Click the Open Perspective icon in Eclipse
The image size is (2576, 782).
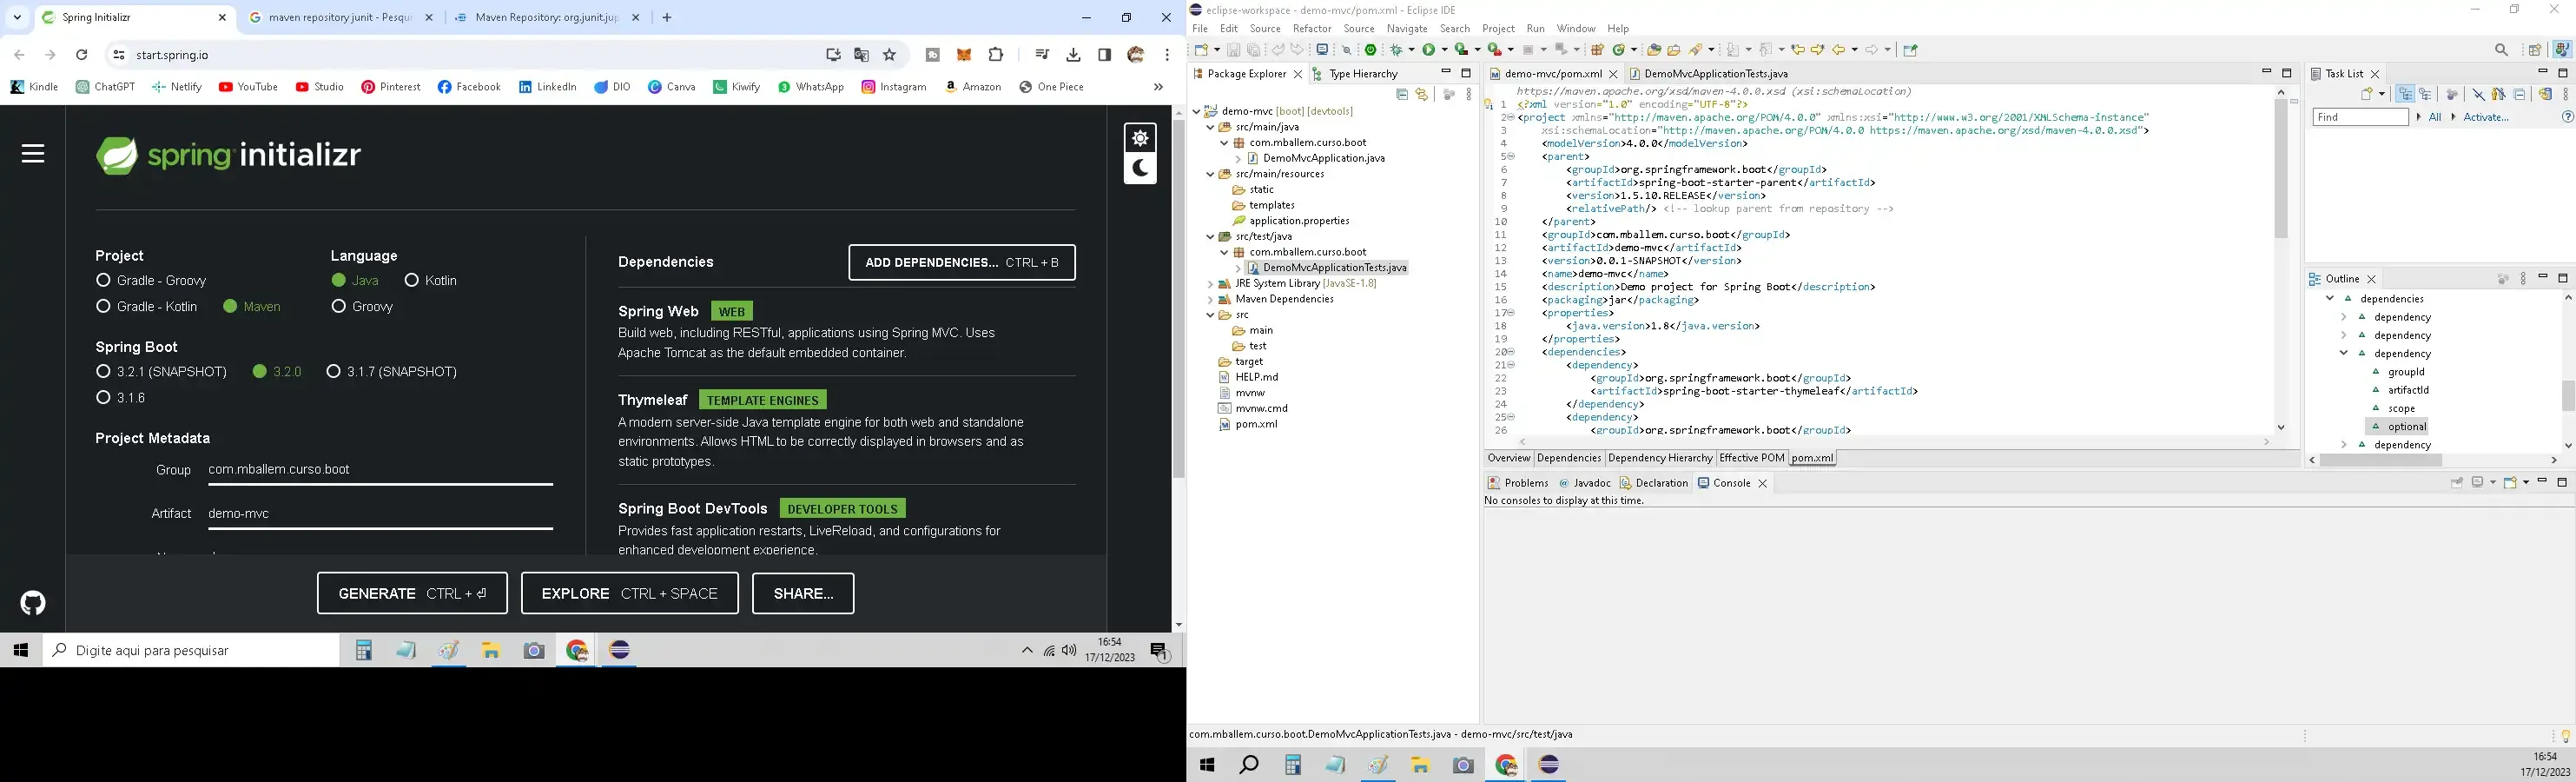click(2535, 50)
